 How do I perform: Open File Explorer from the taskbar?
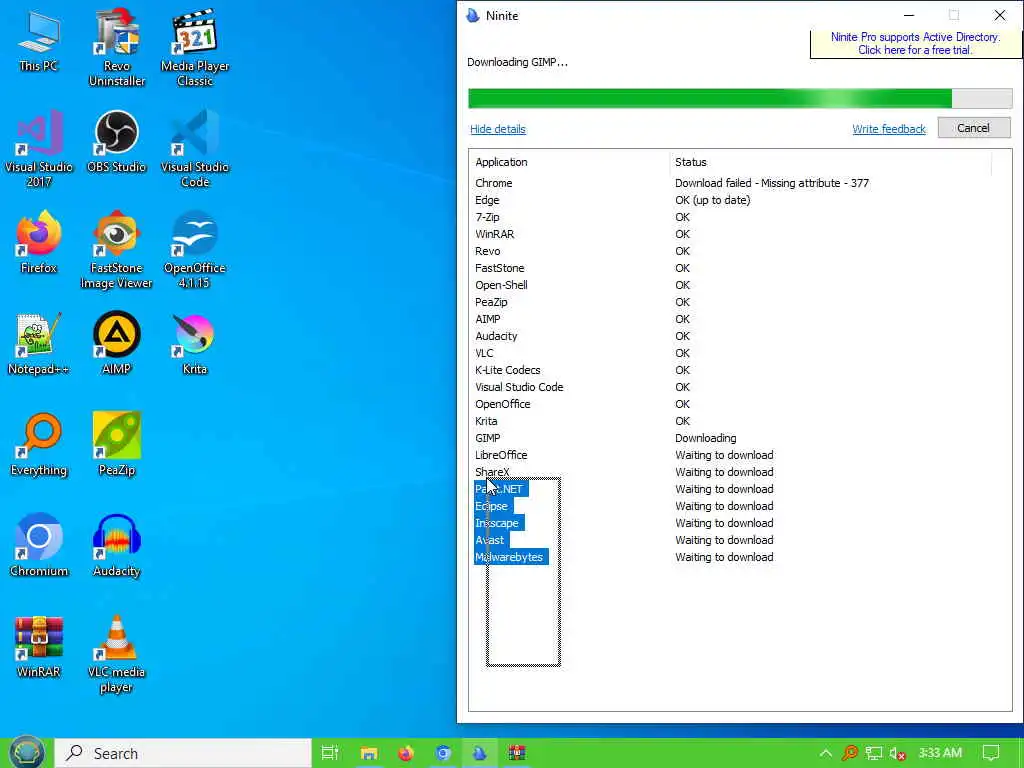tap(369, 753)
